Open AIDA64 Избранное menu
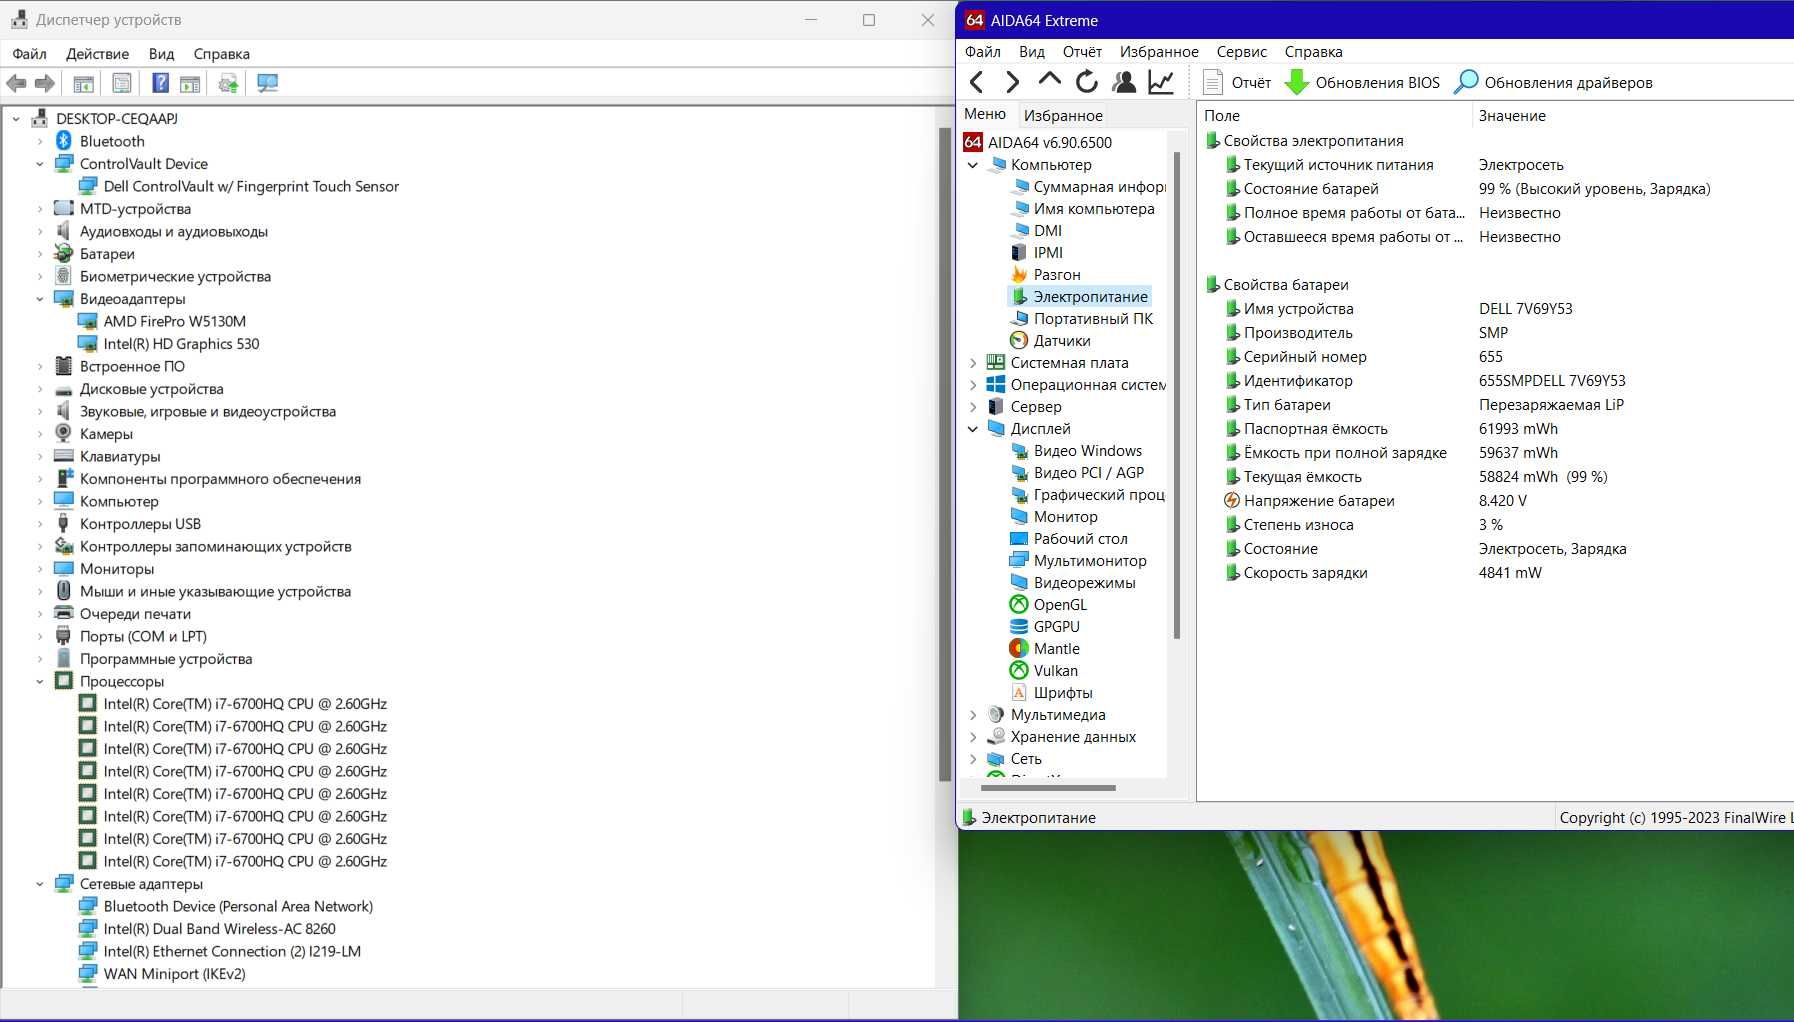 point(1159,52)
